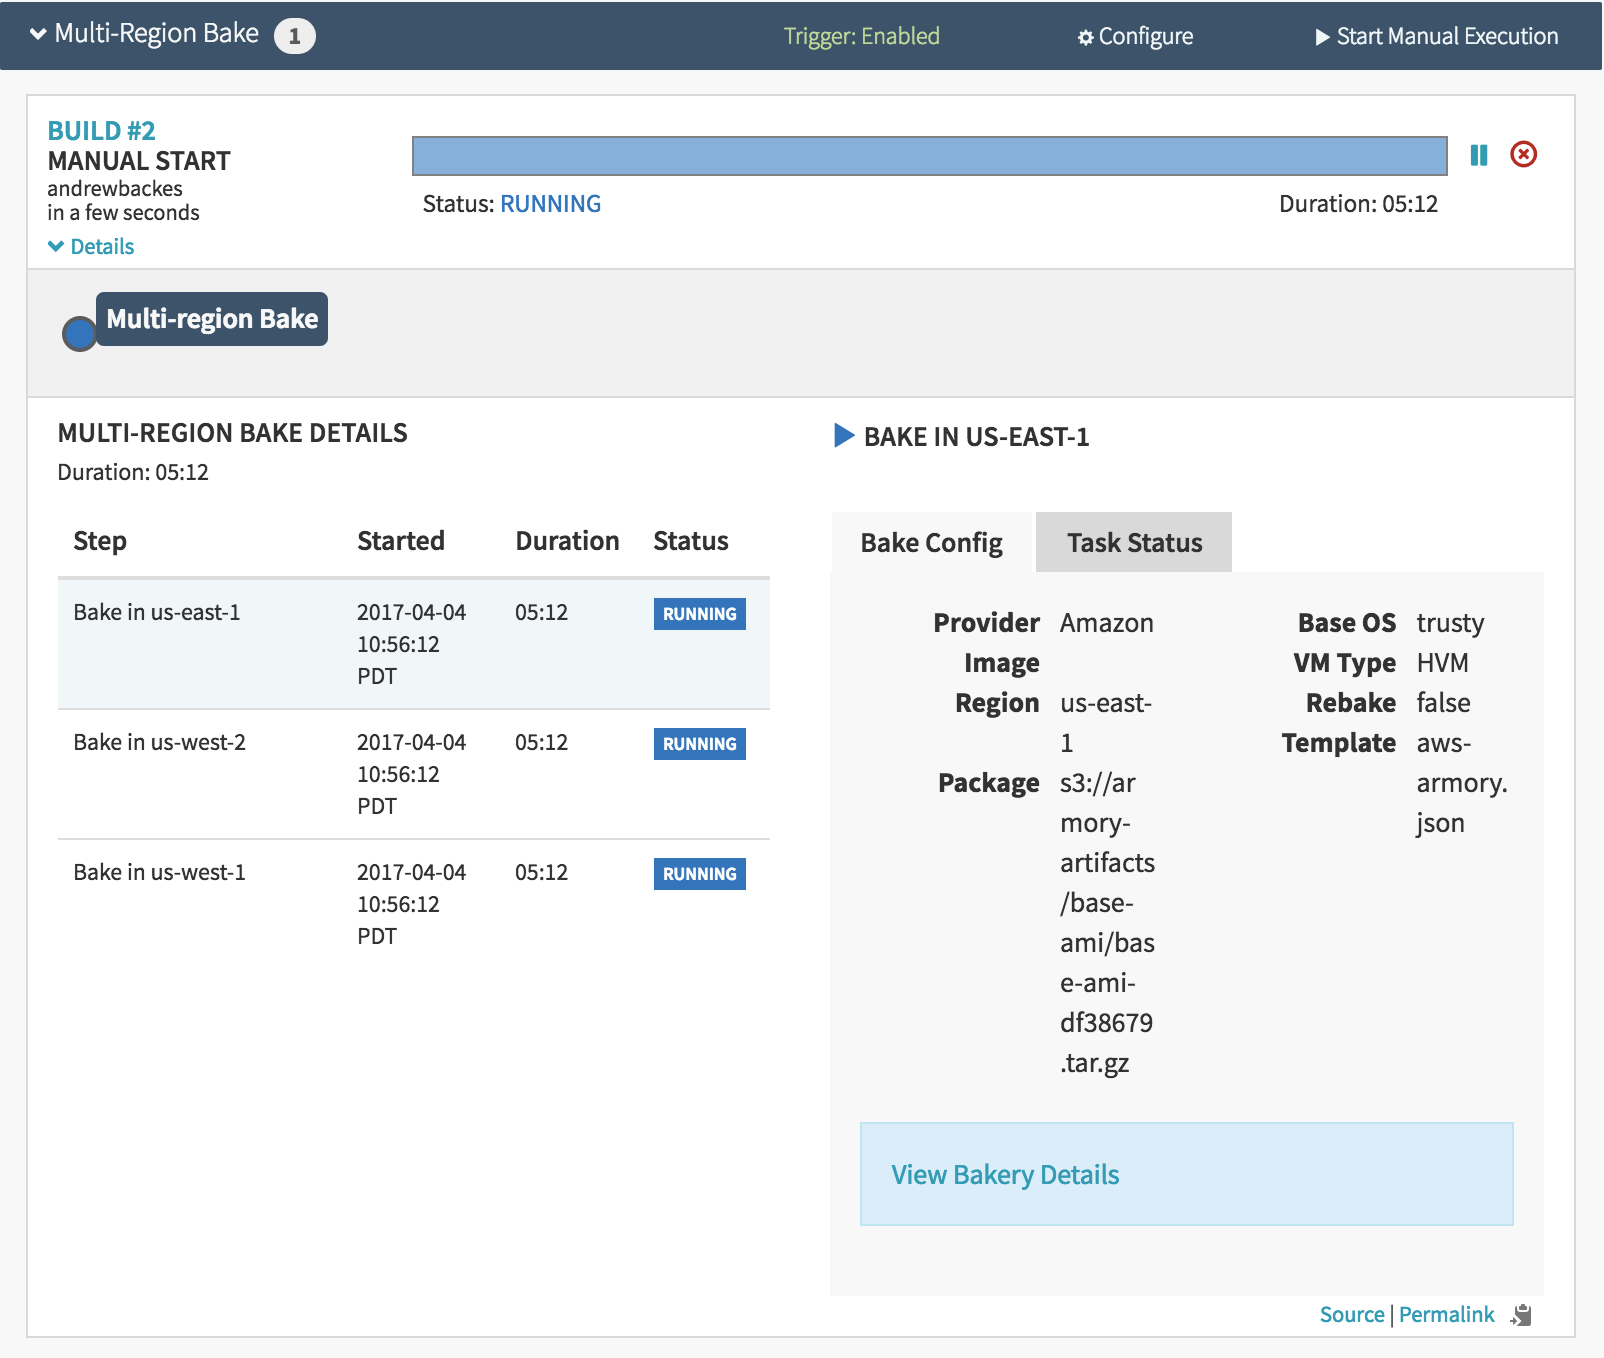The width and height of the screenshot is (1604, 1358).
Task: Collapse the build Details chevron
Action: [56, 246]
